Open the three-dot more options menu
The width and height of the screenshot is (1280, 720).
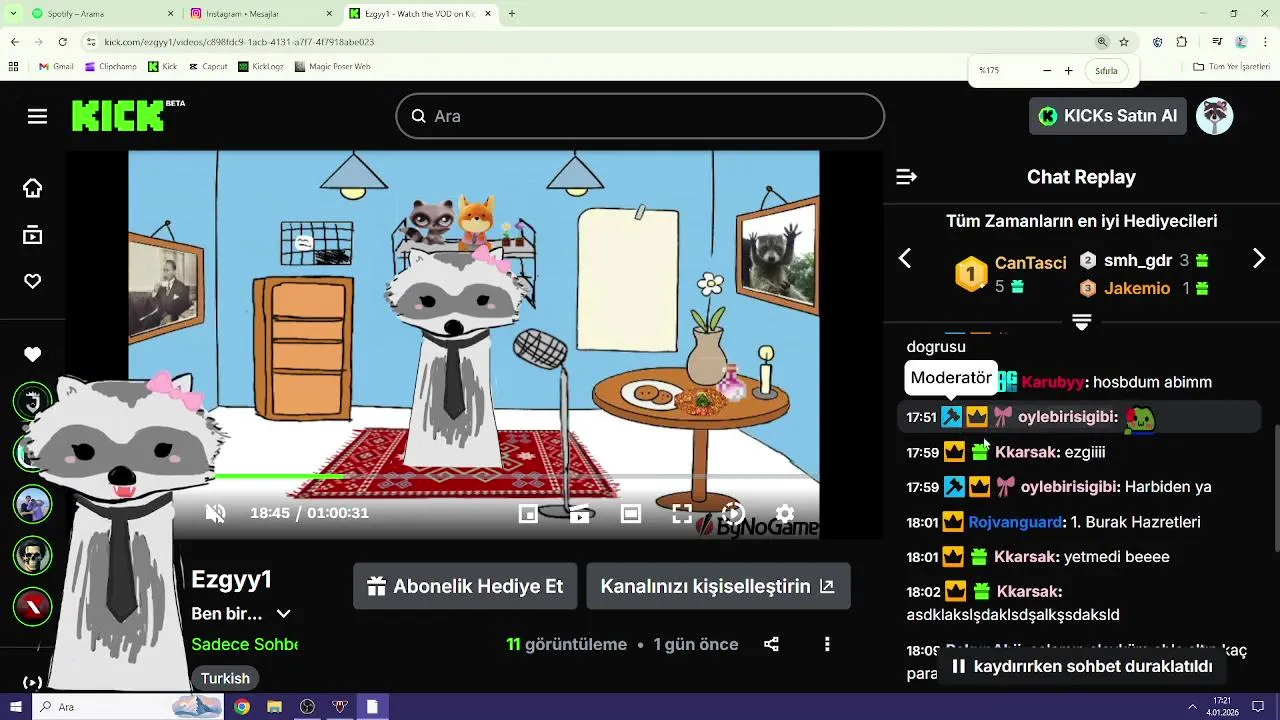tap(827, 645)
